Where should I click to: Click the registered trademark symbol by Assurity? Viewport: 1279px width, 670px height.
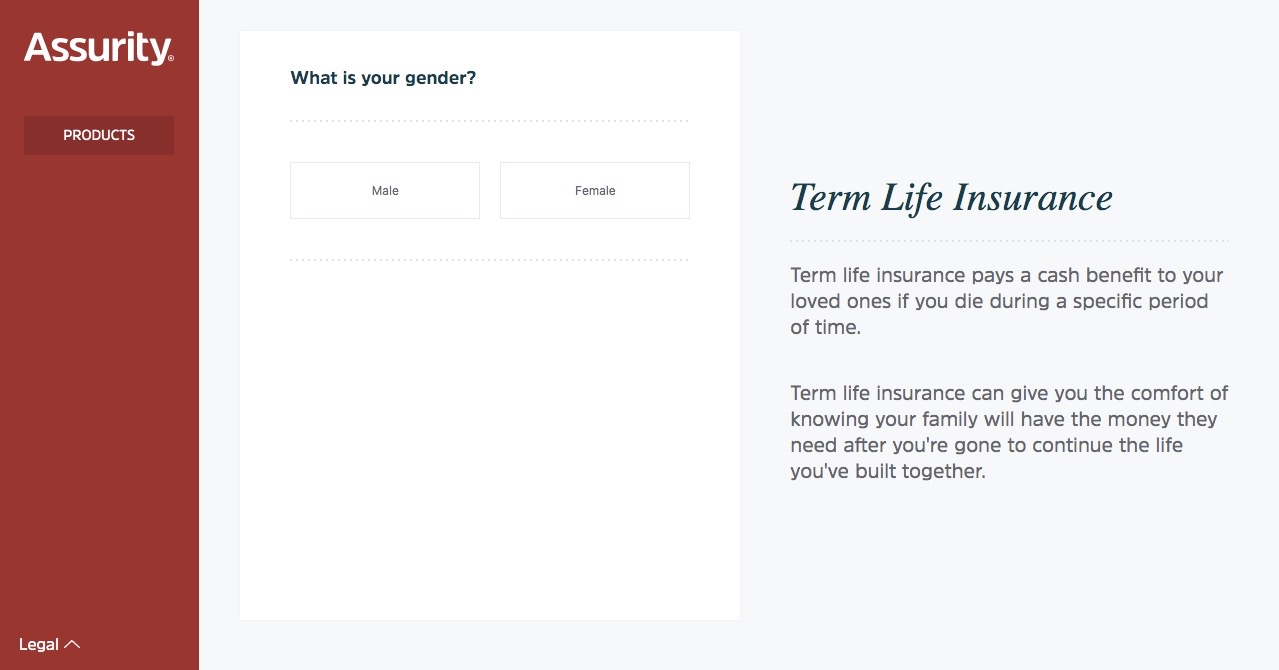pos(171,59)
